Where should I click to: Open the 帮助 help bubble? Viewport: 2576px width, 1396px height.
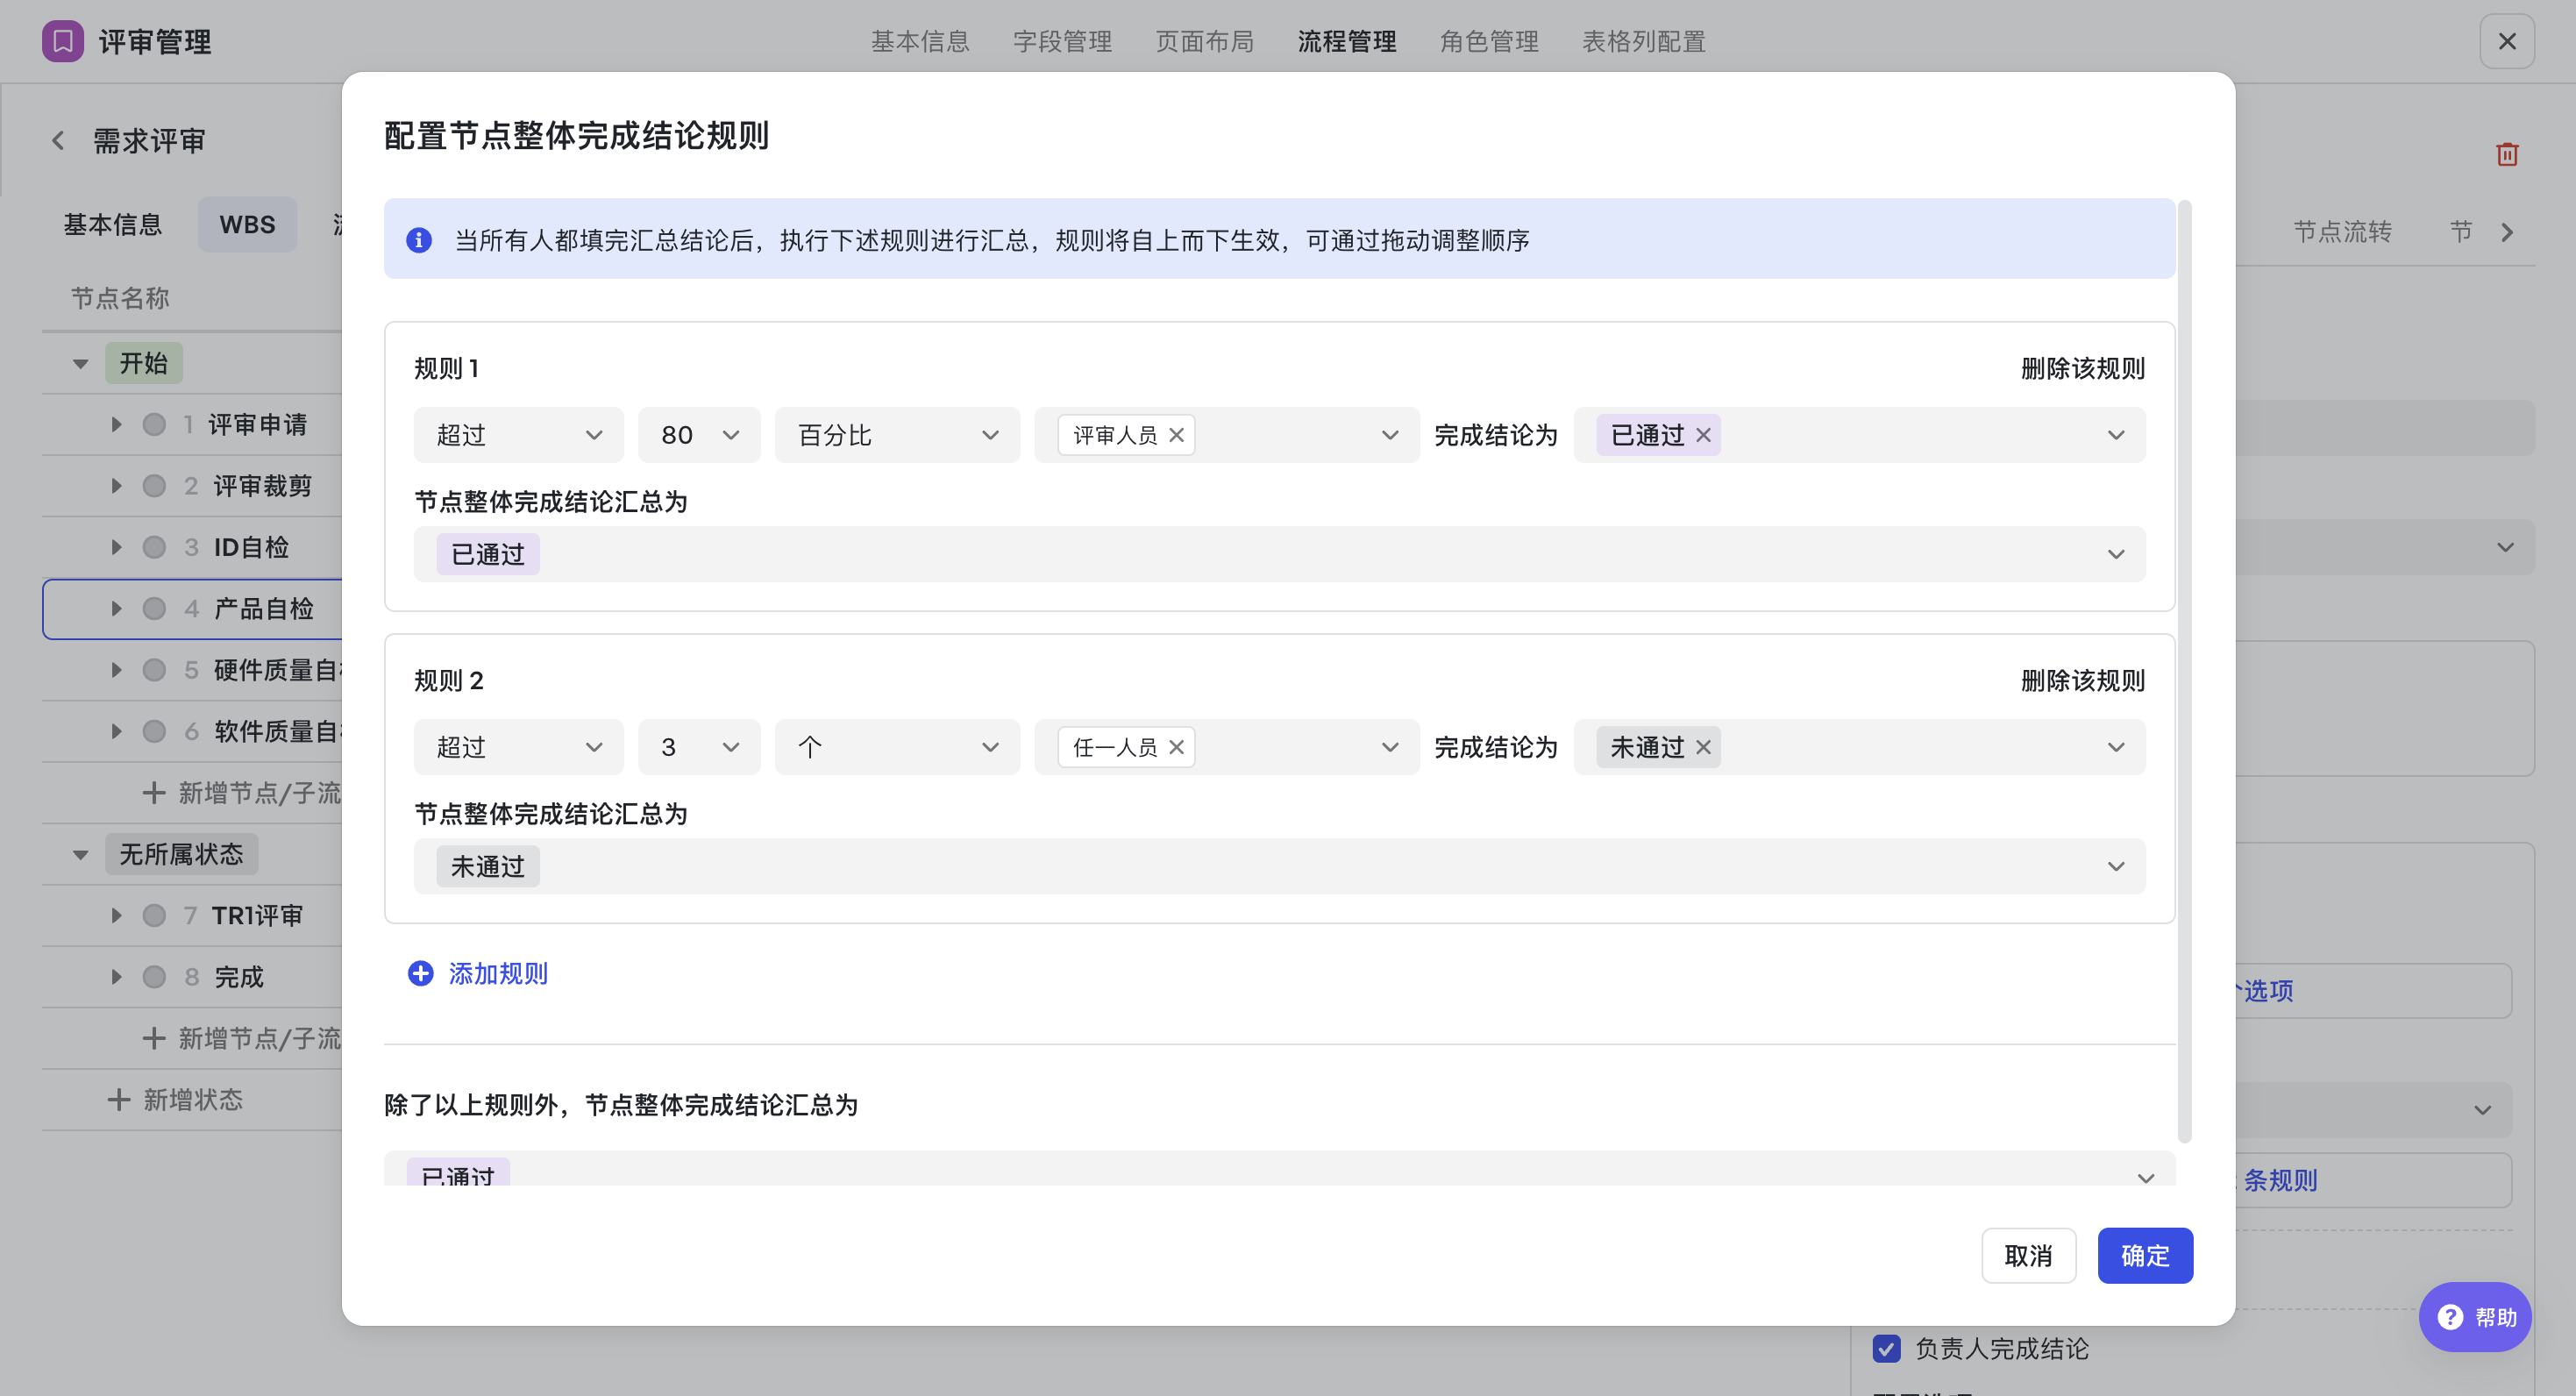pos(2474,1316)
